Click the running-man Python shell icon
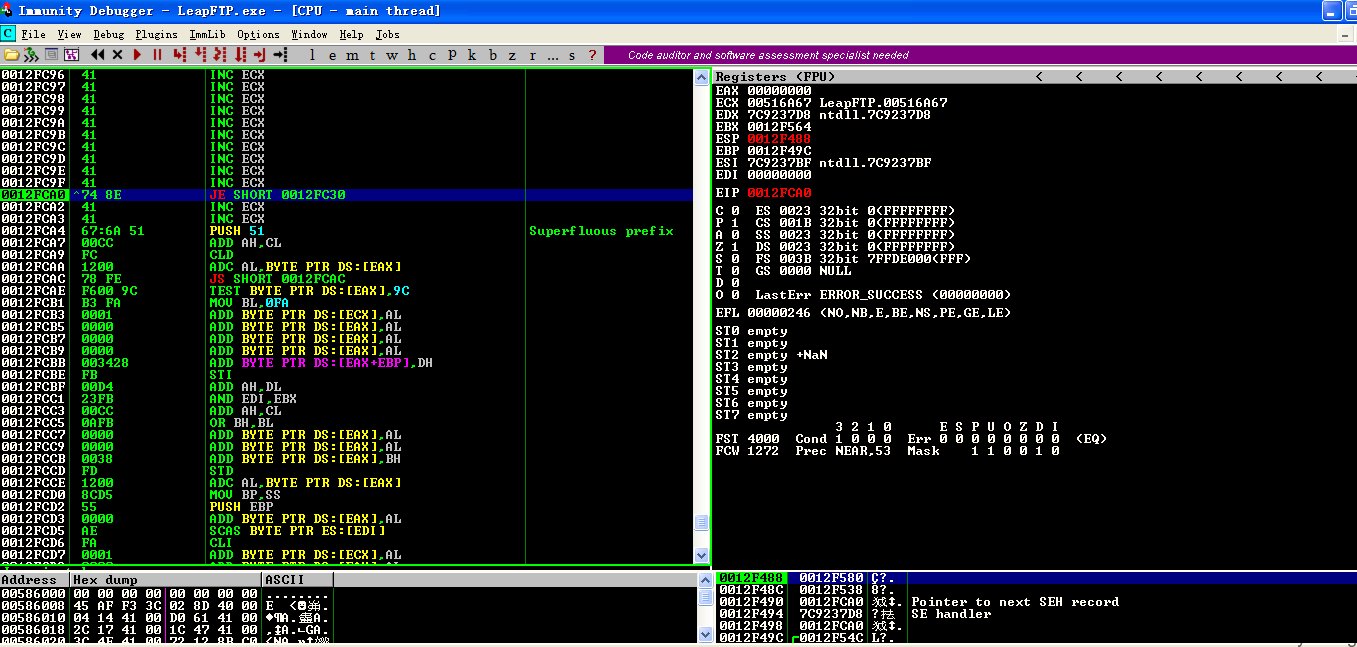The height and width of the screenshot is (647, 1357). point(31,54)
